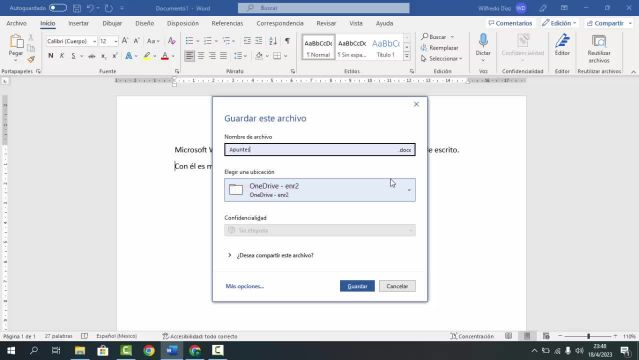Adjust the zoom slider in status bar
Viewport: 639px width, 360px height.
(x=588, y=336)
